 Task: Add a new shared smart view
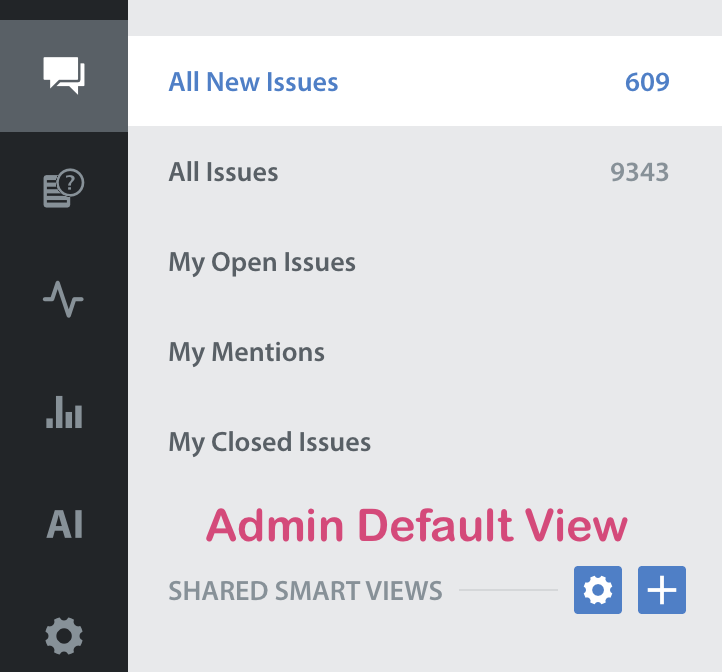click(662, 590)
